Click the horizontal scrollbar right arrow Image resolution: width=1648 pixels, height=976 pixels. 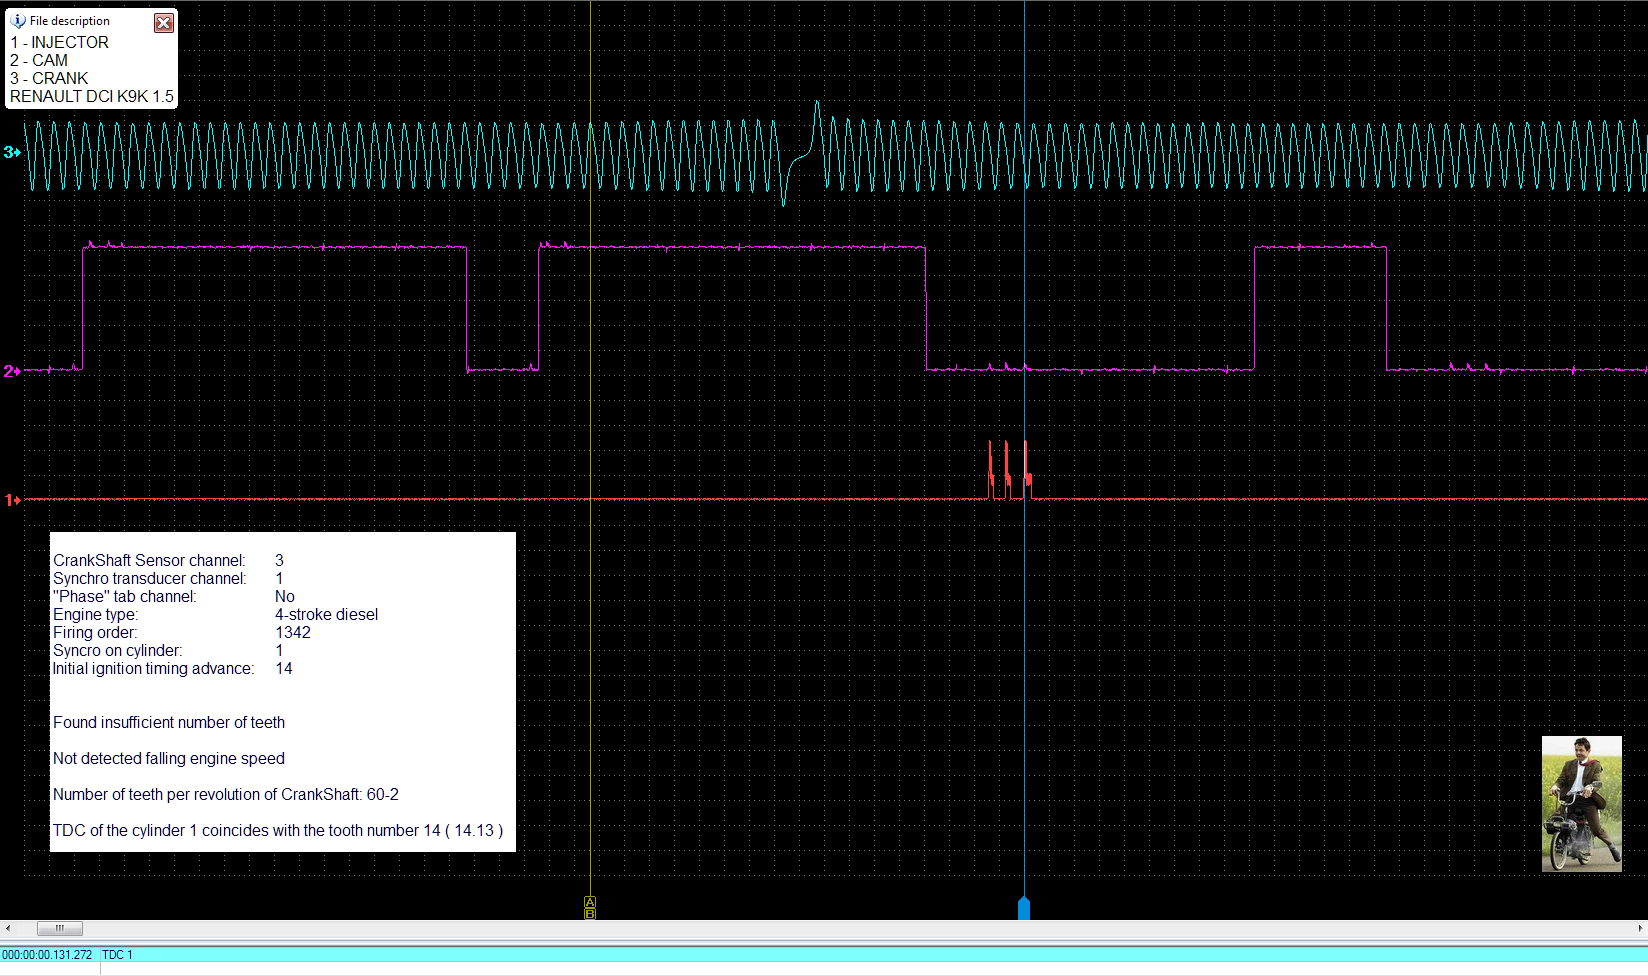[x=1640, y=928]
